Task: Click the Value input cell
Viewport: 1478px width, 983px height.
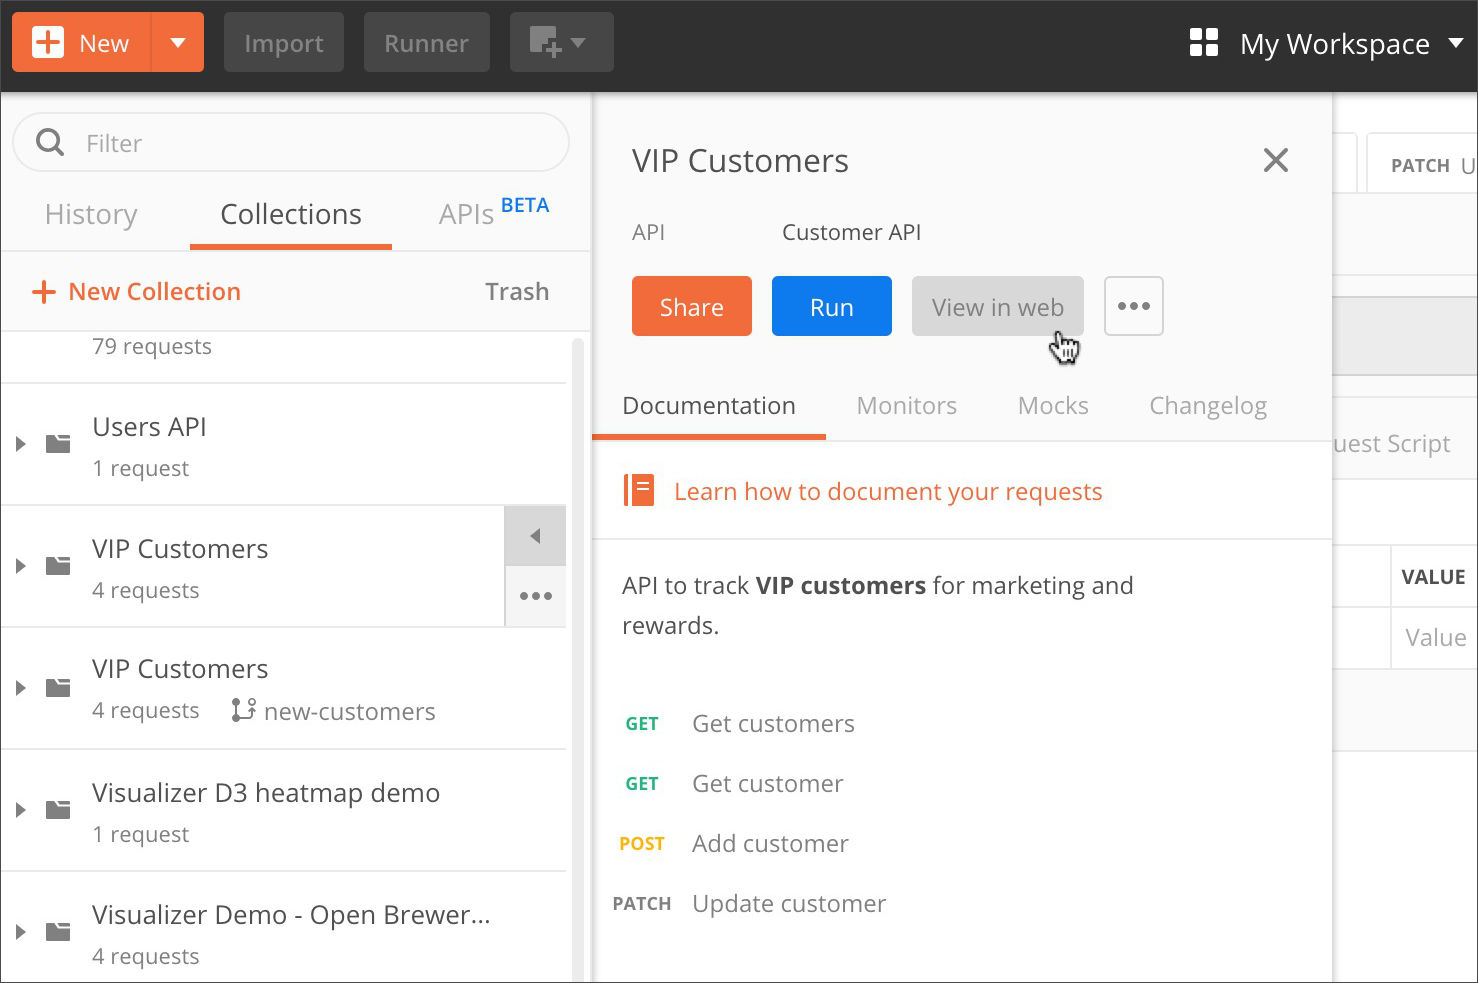Action: coord(1435,638)
